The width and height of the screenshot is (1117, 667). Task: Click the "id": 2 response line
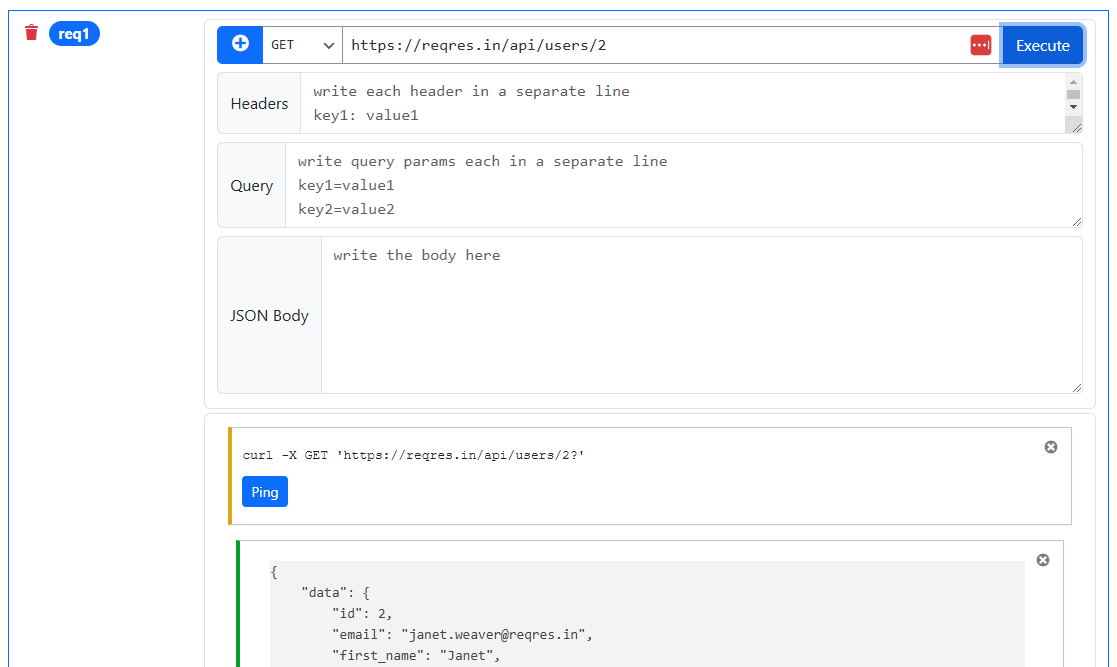[x=362, y=614]
